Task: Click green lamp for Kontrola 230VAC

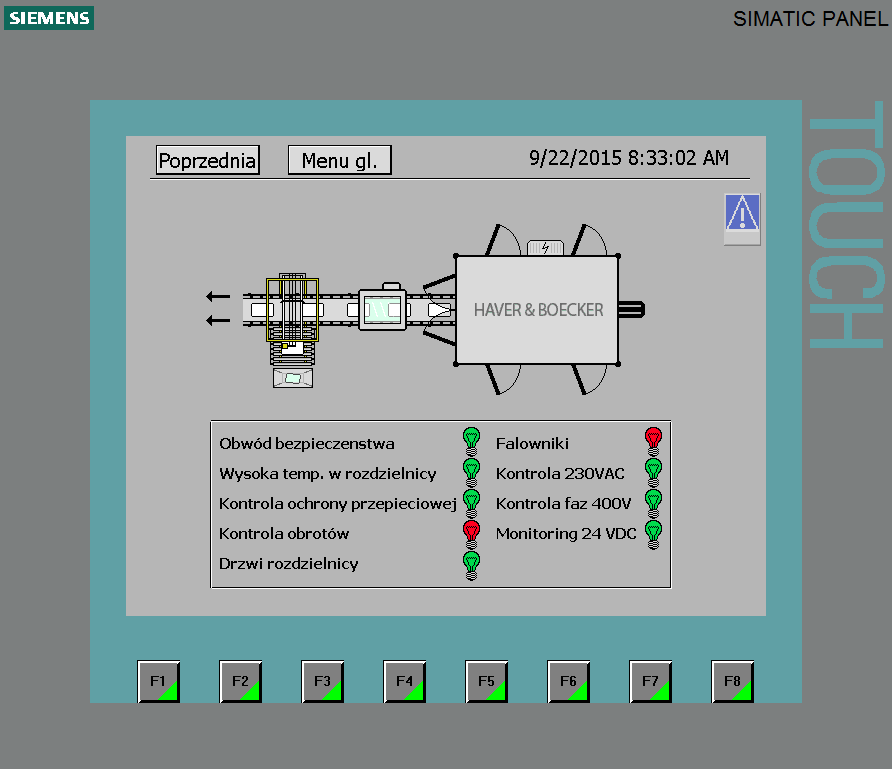Action: point(654,473)
